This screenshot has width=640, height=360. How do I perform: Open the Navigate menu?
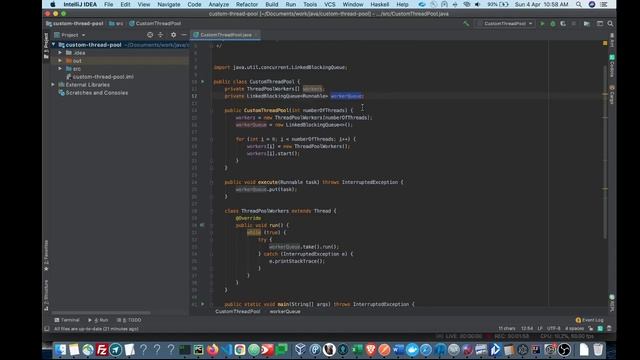[x=169, y=4]
